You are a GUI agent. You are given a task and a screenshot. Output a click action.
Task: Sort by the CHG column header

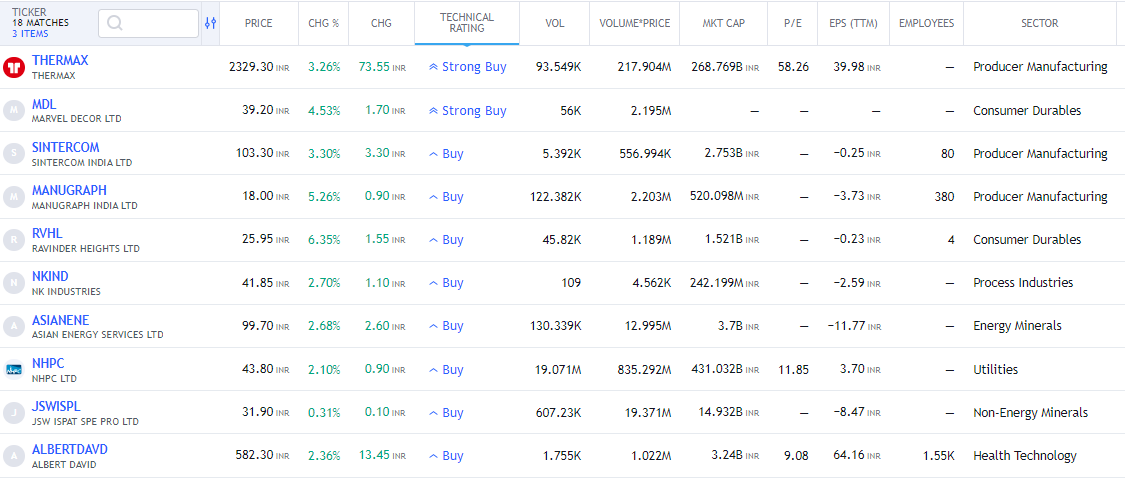point(382,23)
